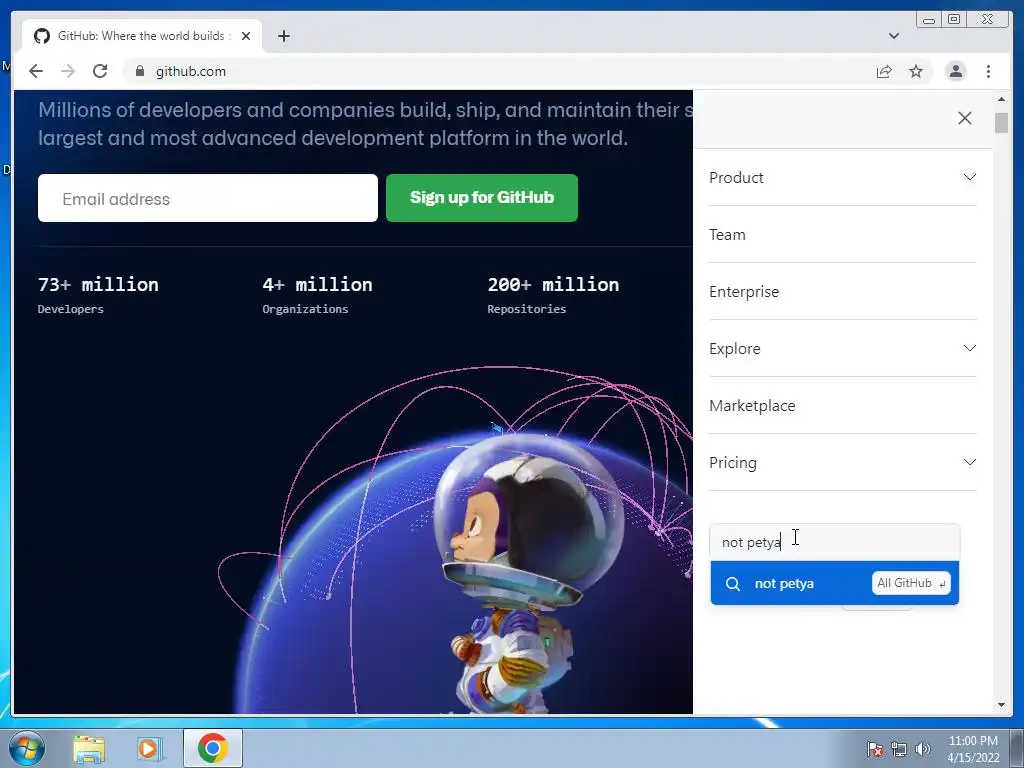Open Windows Media Player taskbar icon
Viewport: 1024px width, 768px height.
(150, 748)
